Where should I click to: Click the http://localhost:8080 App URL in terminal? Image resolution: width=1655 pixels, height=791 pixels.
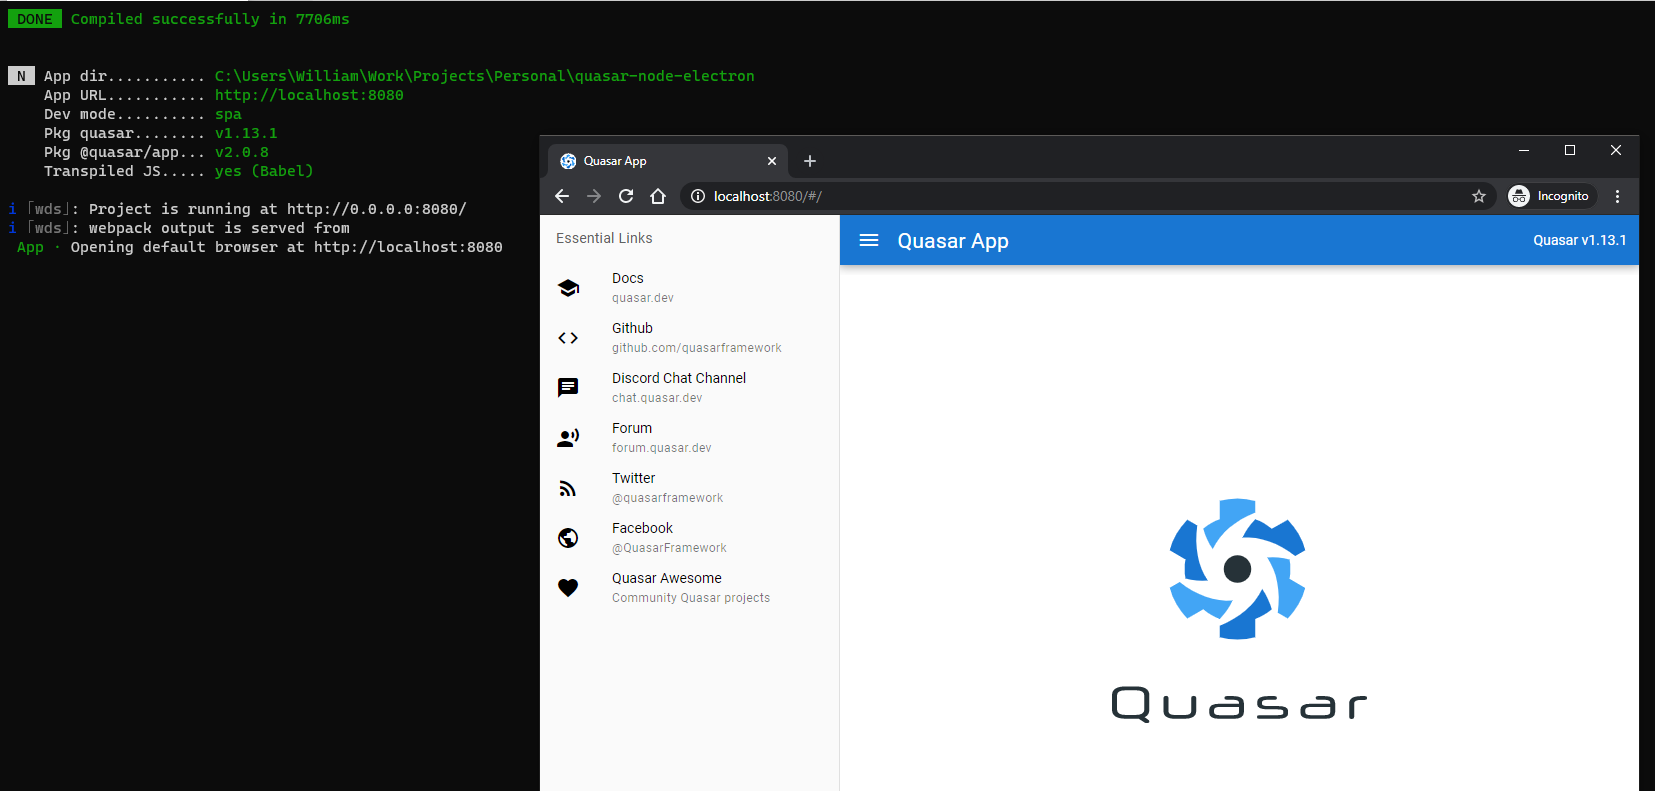tap(309, 95)
